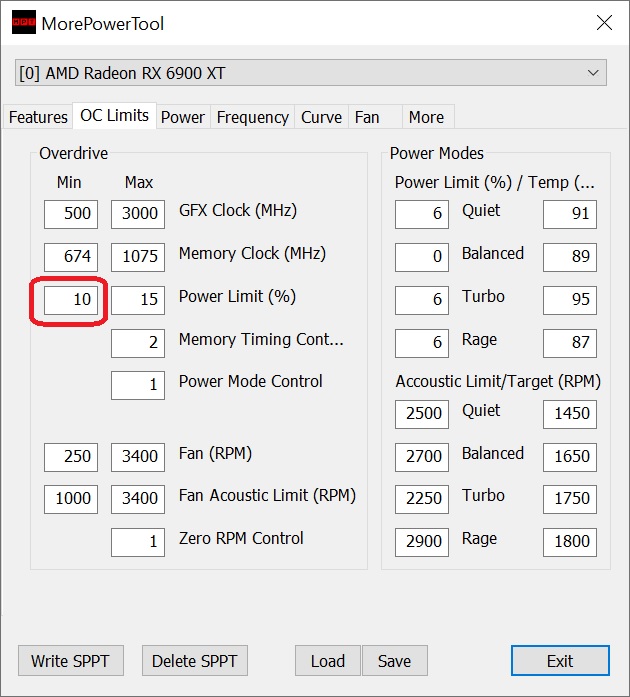Edit the Turbo mode temperature field
Image resolution: width=630 pixels, height=697 pixels.
(x=570, y=300)
